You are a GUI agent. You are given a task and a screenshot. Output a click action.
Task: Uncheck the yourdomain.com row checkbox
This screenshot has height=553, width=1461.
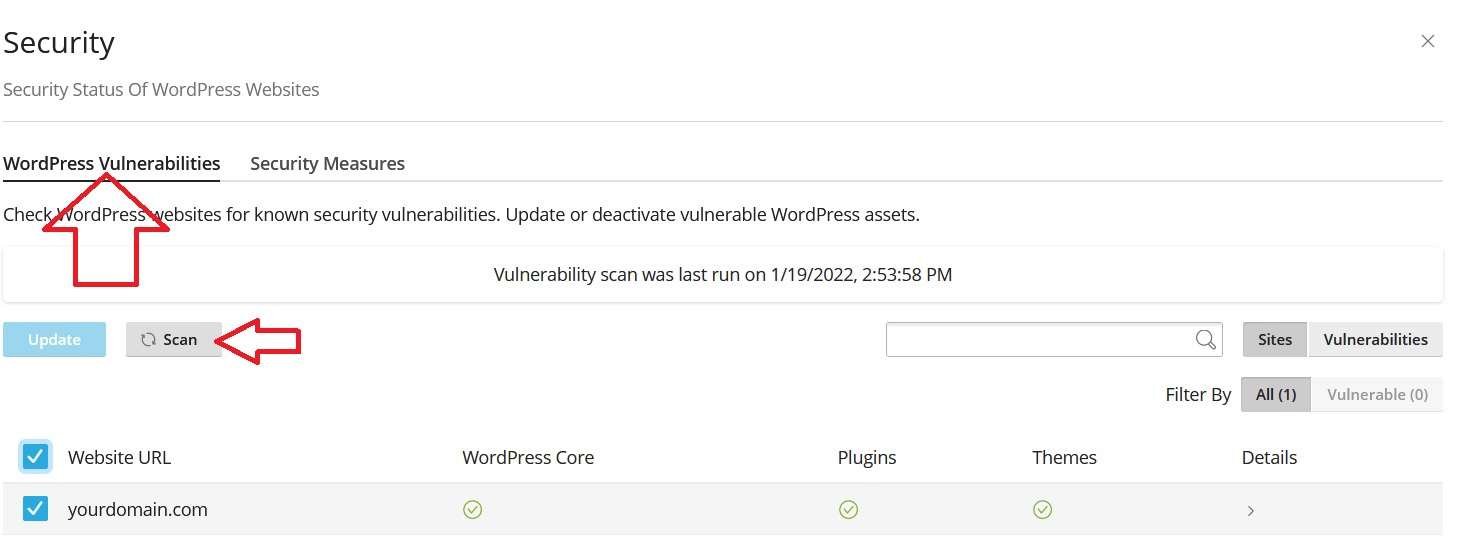coord(36,509)
